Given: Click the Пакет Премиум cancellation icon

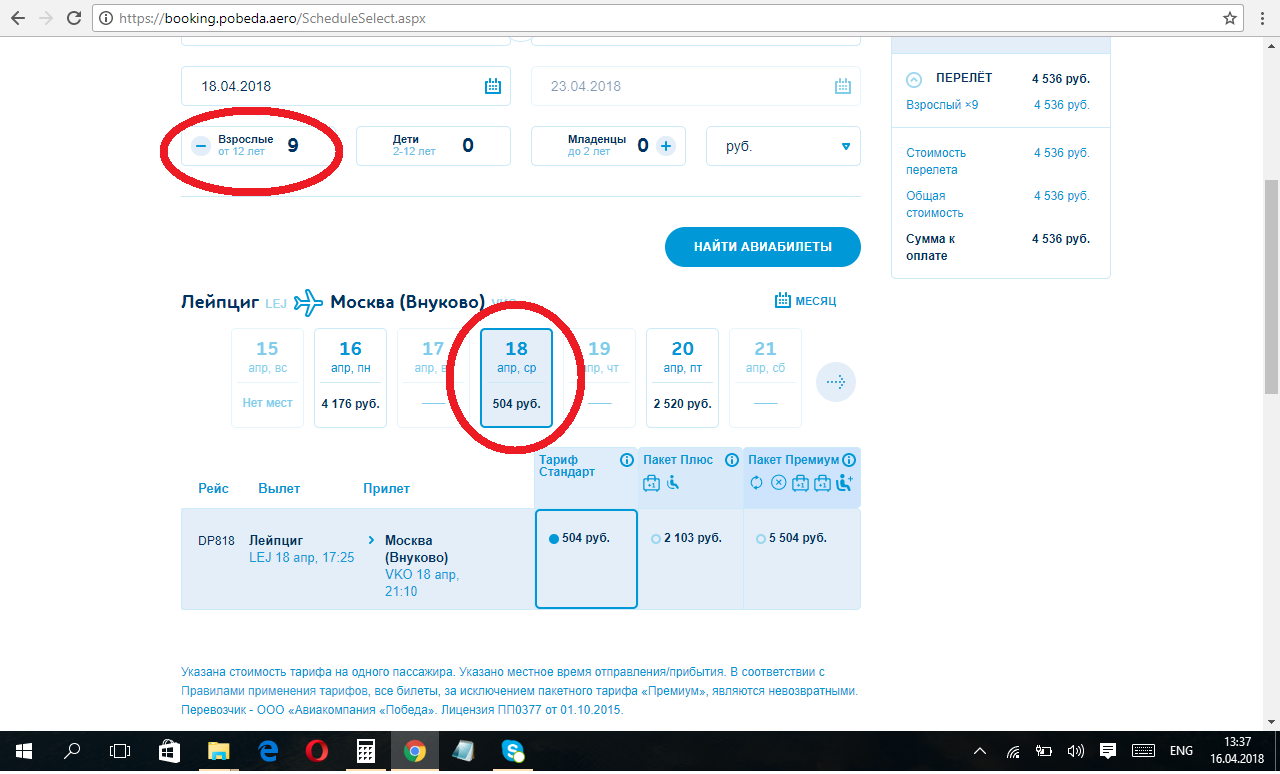Looking at the screenshot, I should click(779, 484).
